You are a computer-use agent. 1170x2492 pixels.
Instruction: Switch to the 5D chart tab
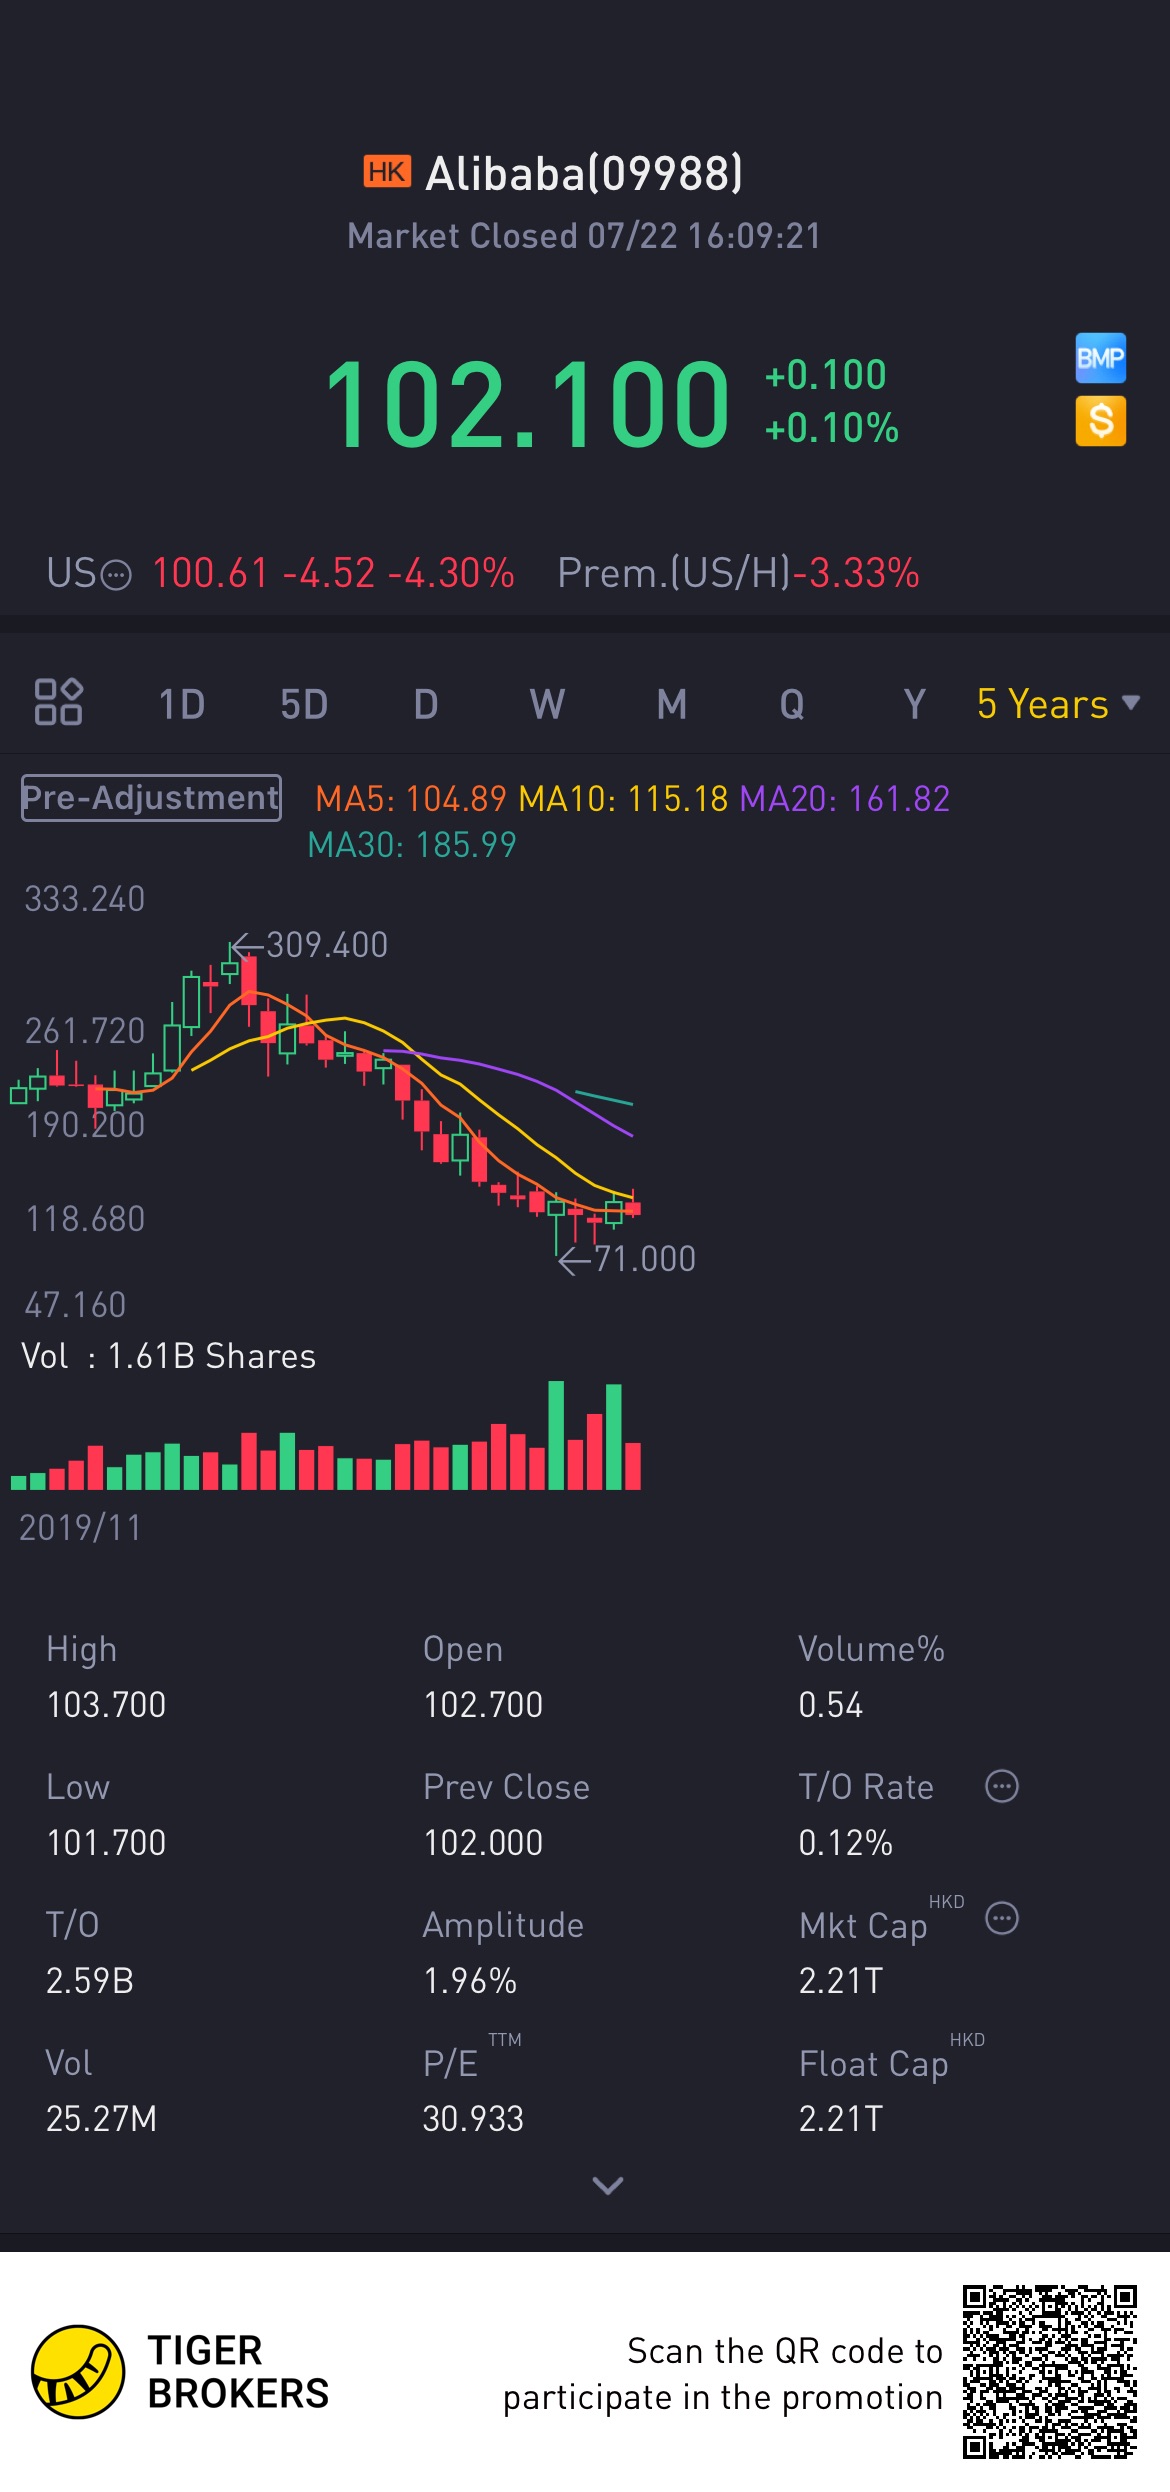tap(304, 704)
